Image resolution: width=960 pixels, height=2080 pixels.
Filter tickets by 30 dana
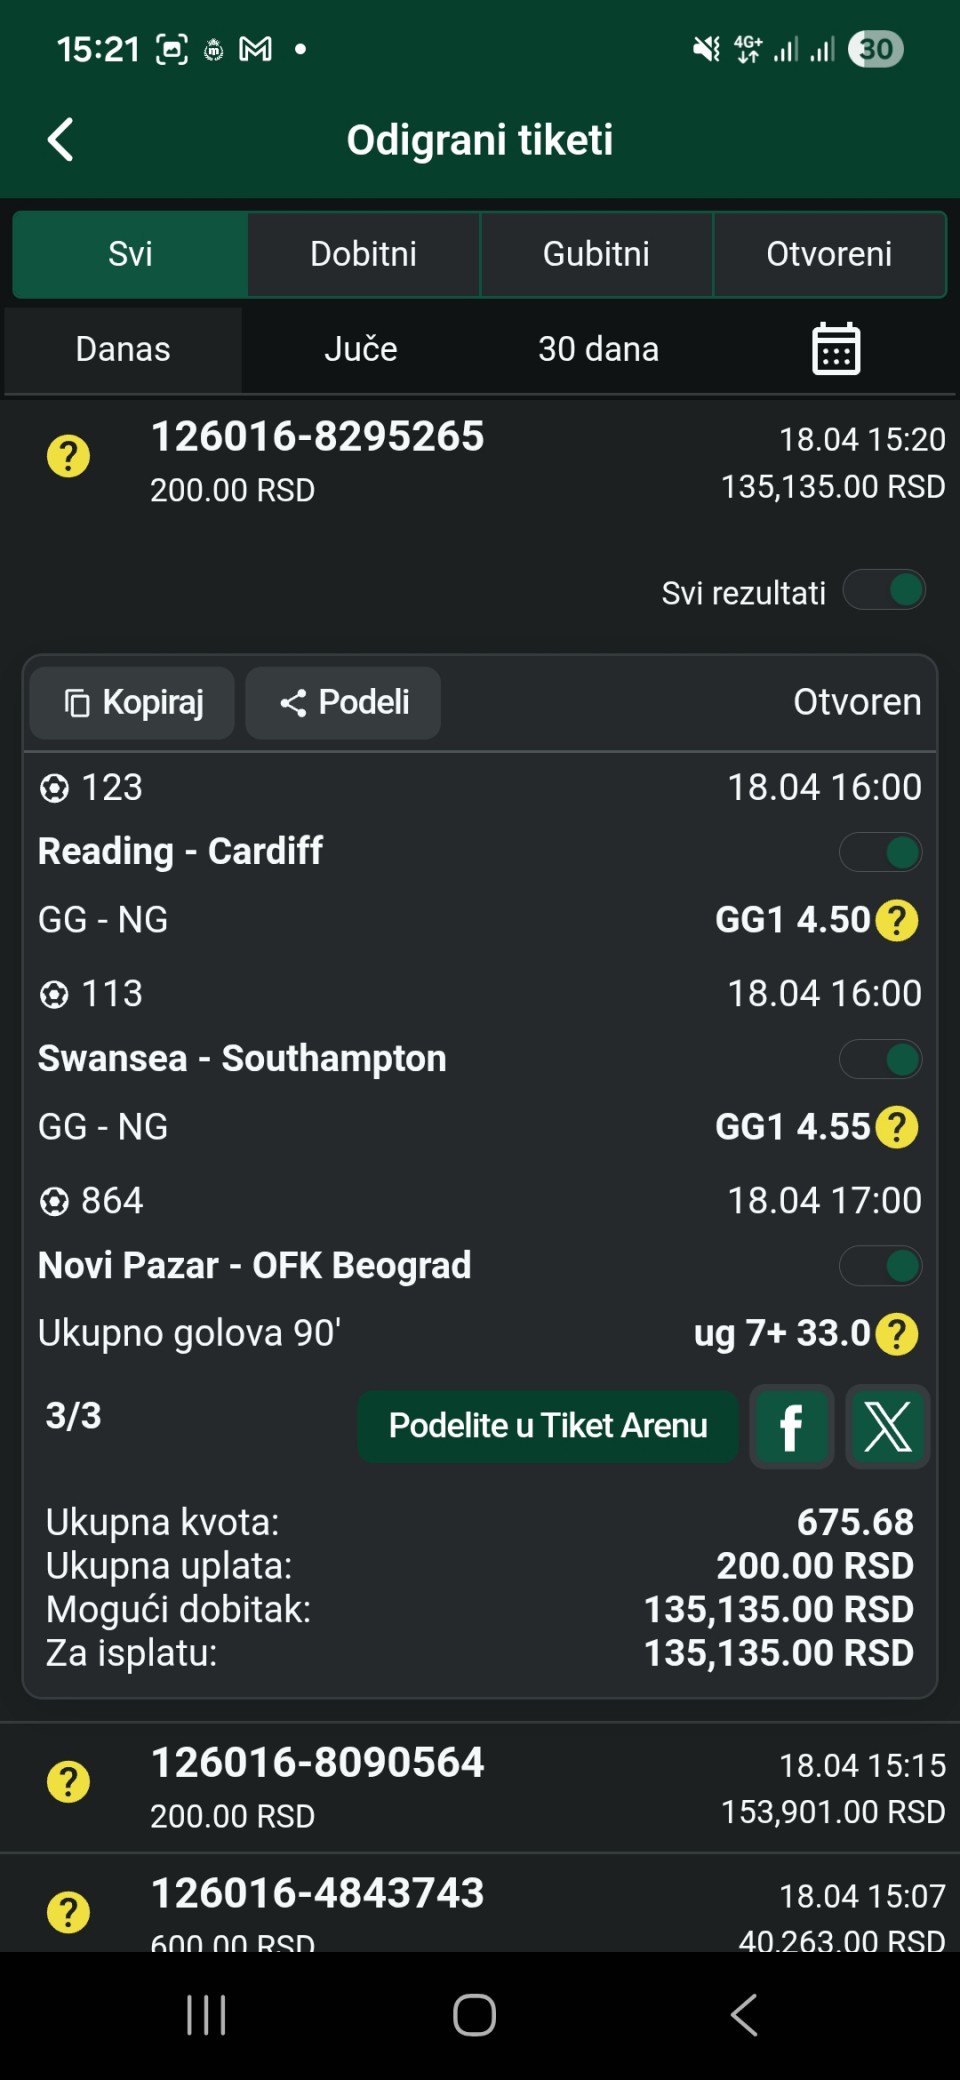coord(598,349)
